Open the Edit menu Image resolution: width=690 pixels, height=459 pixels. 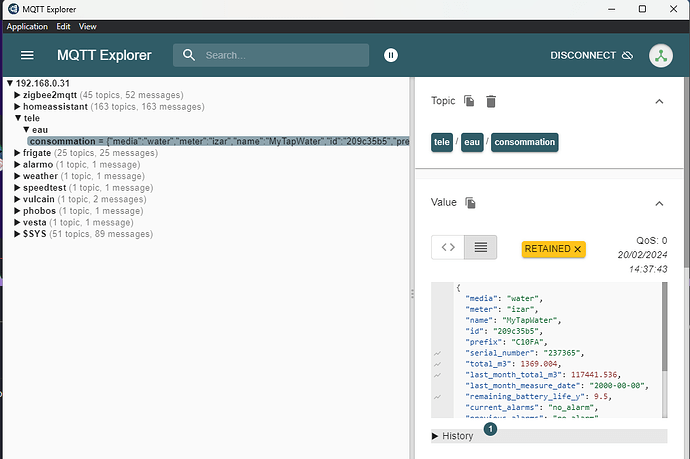pyautogui.click(x=63, y=26)
